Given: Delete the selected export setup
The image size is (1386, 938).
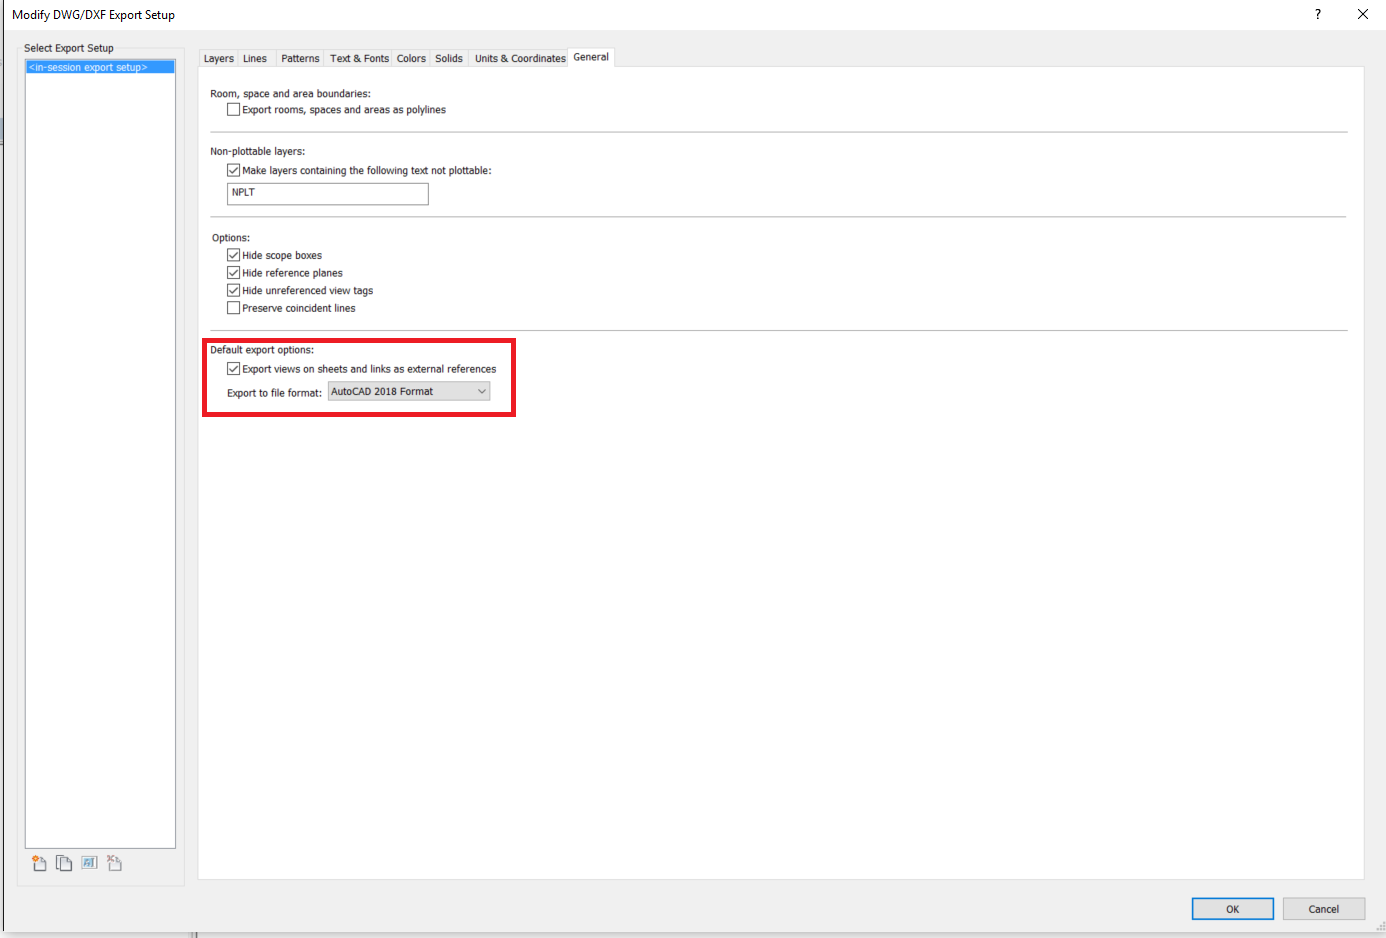Looking at the screenshot, I should [114, 863].
